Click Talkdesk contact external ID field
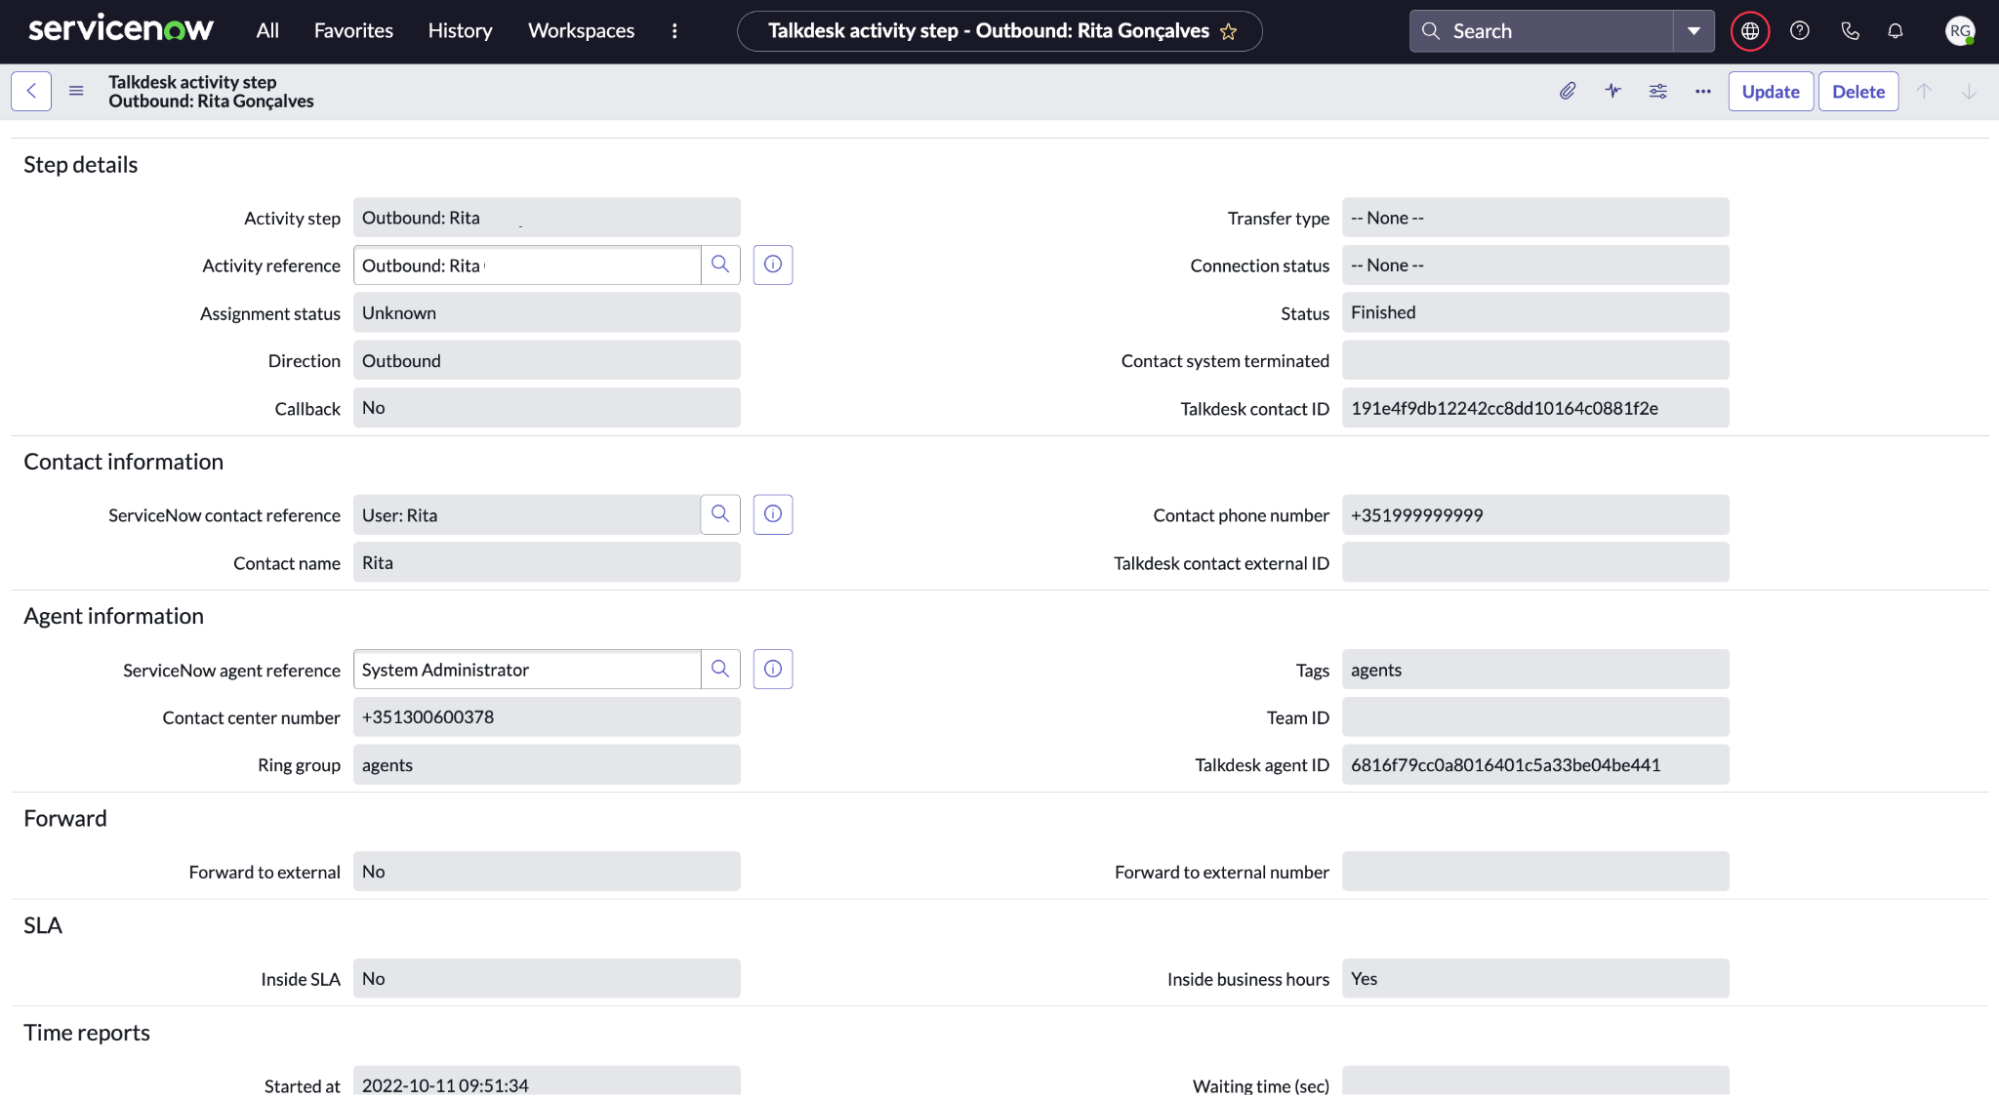 (x=1535, y=562)
